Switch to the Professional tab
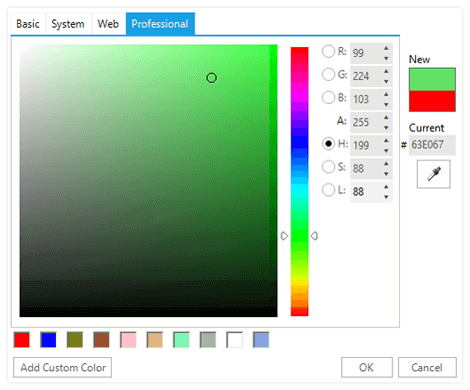 (x=160, y=24)
